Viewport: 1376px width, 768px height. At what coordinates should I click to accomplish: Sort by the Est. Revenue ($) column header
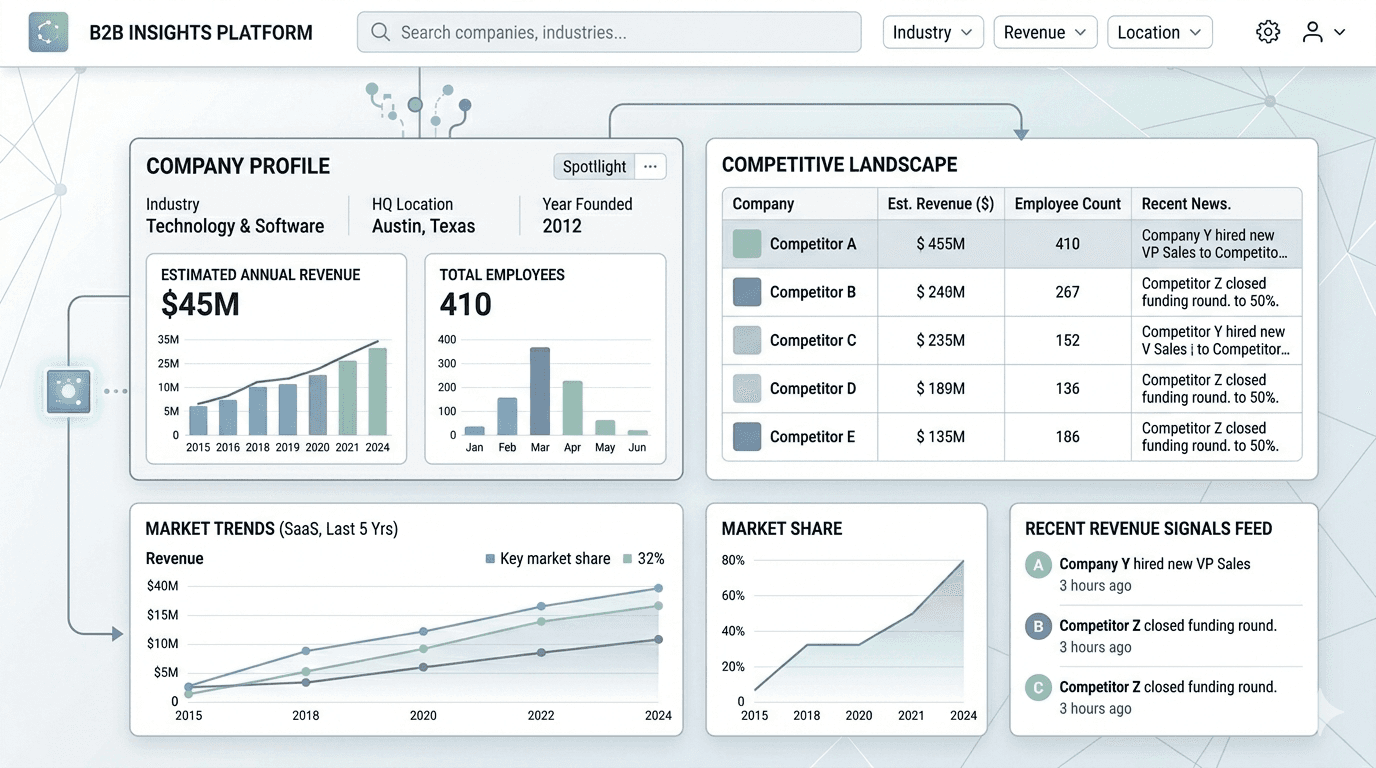941,204
